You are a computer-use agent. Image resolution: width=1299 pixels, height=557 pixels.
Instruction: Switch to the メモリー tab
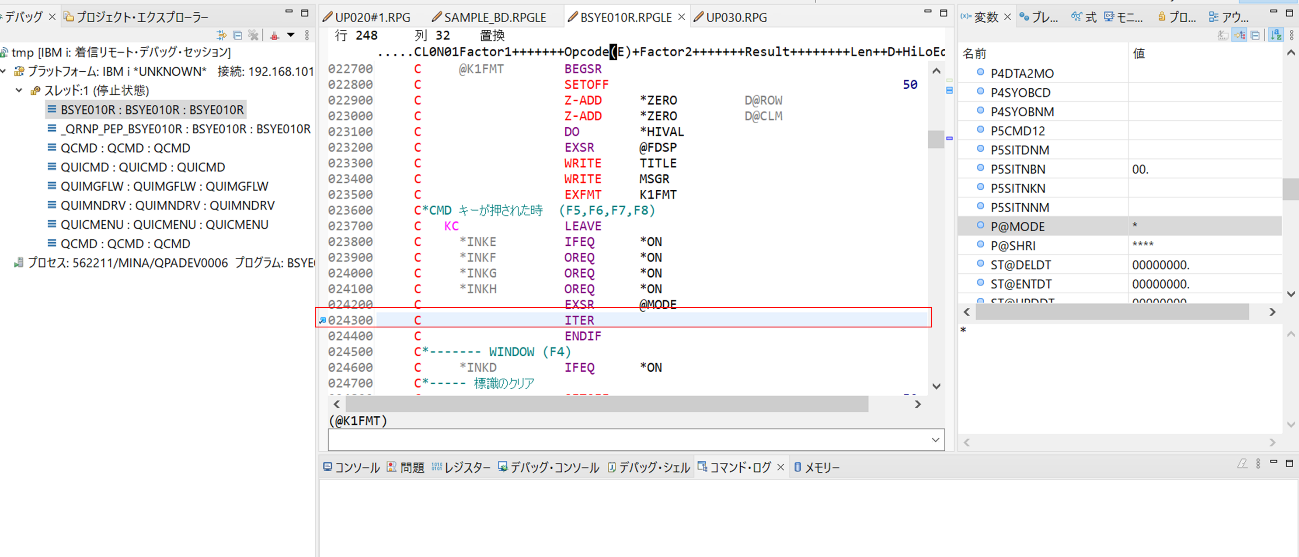pos(816,467)
